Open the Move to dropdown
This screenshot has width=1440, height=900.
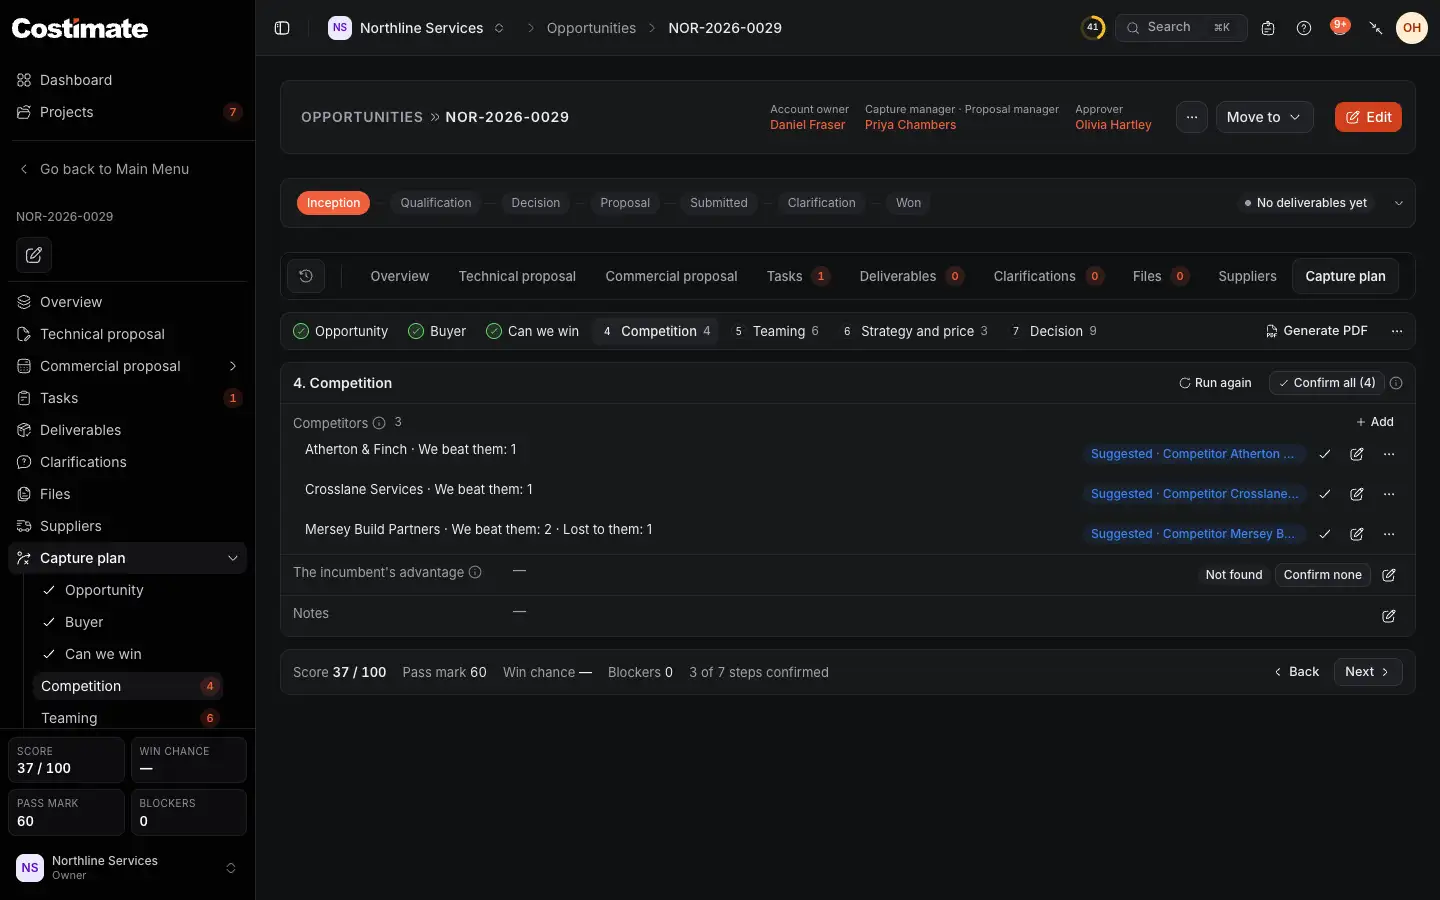1264,117
